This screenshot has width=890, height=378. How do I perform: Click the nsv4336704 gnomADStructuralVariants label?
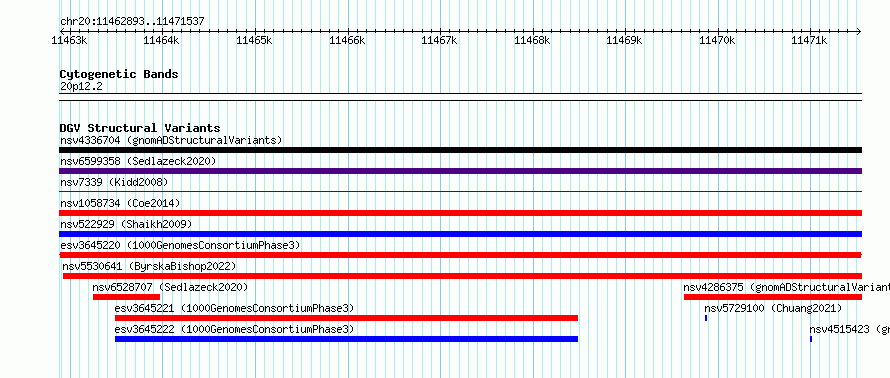(x=171, y=140)
